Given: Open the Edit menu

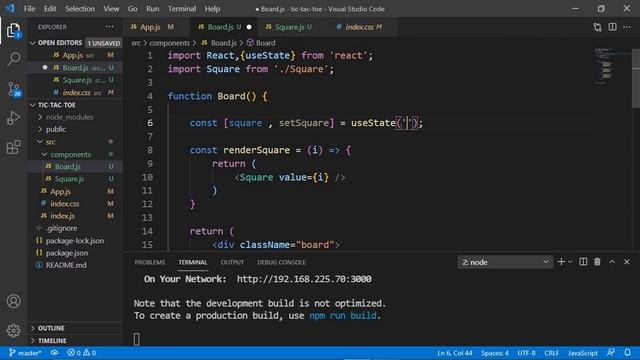Looking at the screenshot, I should [50, 9].
